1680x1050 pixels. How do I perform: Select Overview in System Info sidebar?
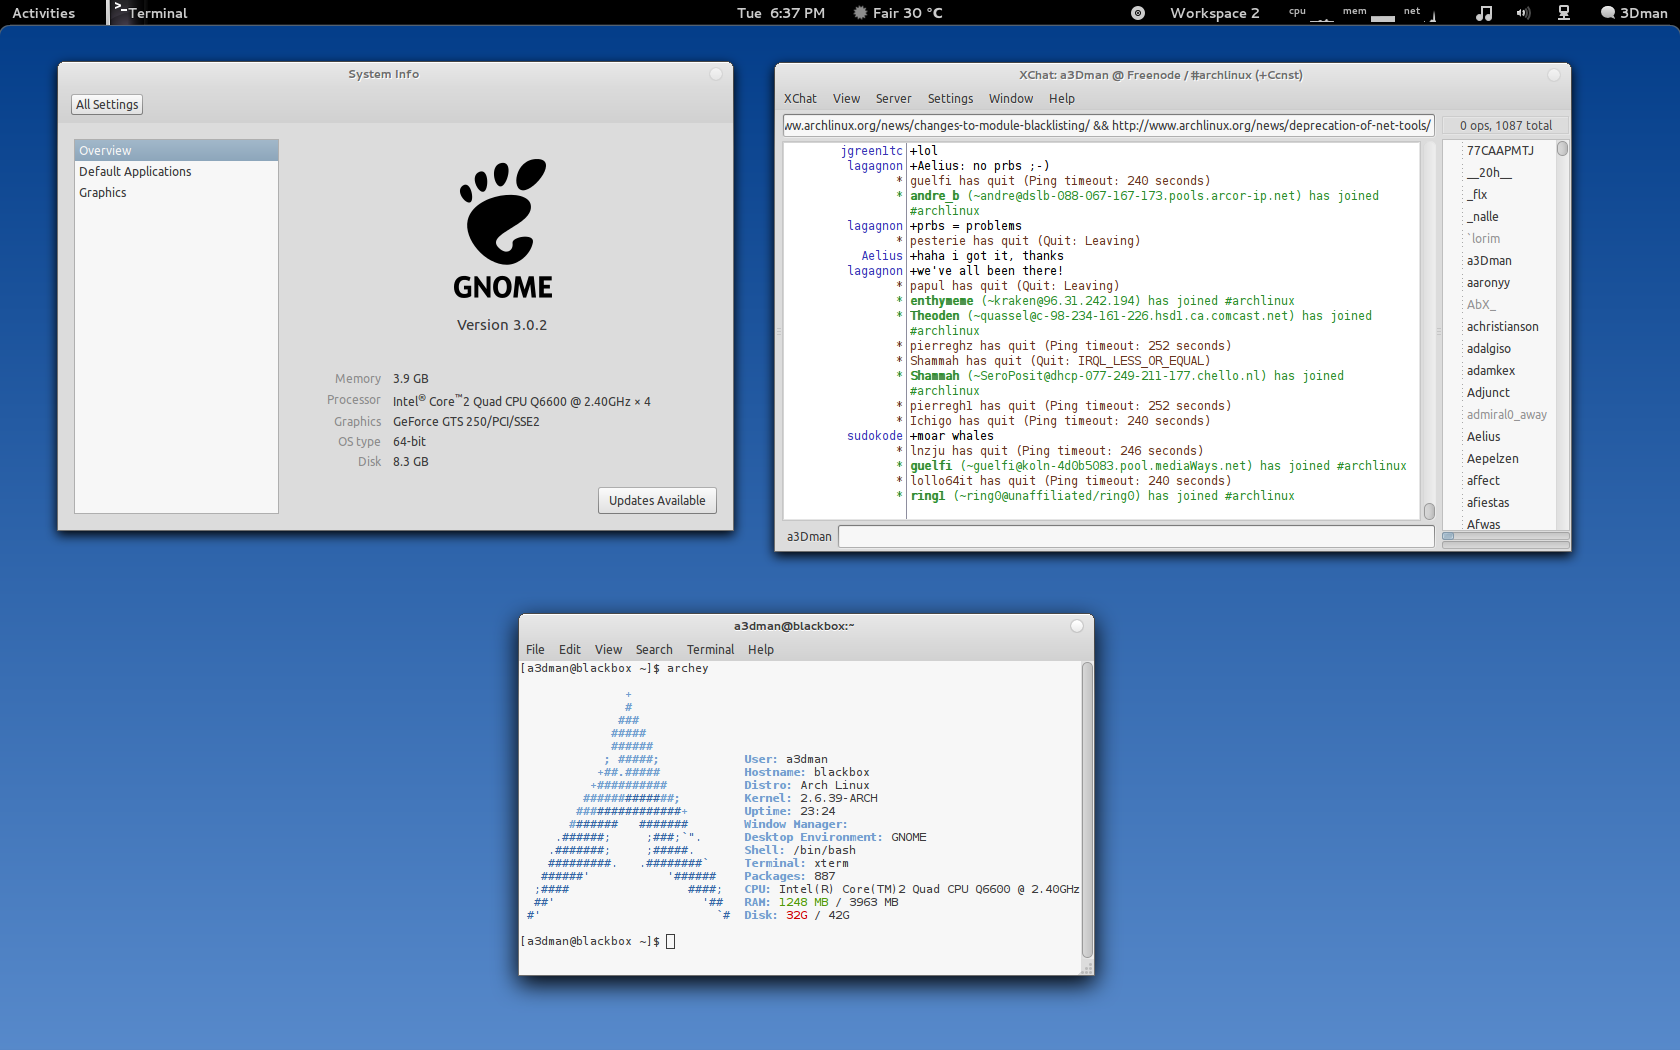pos(176,150)
